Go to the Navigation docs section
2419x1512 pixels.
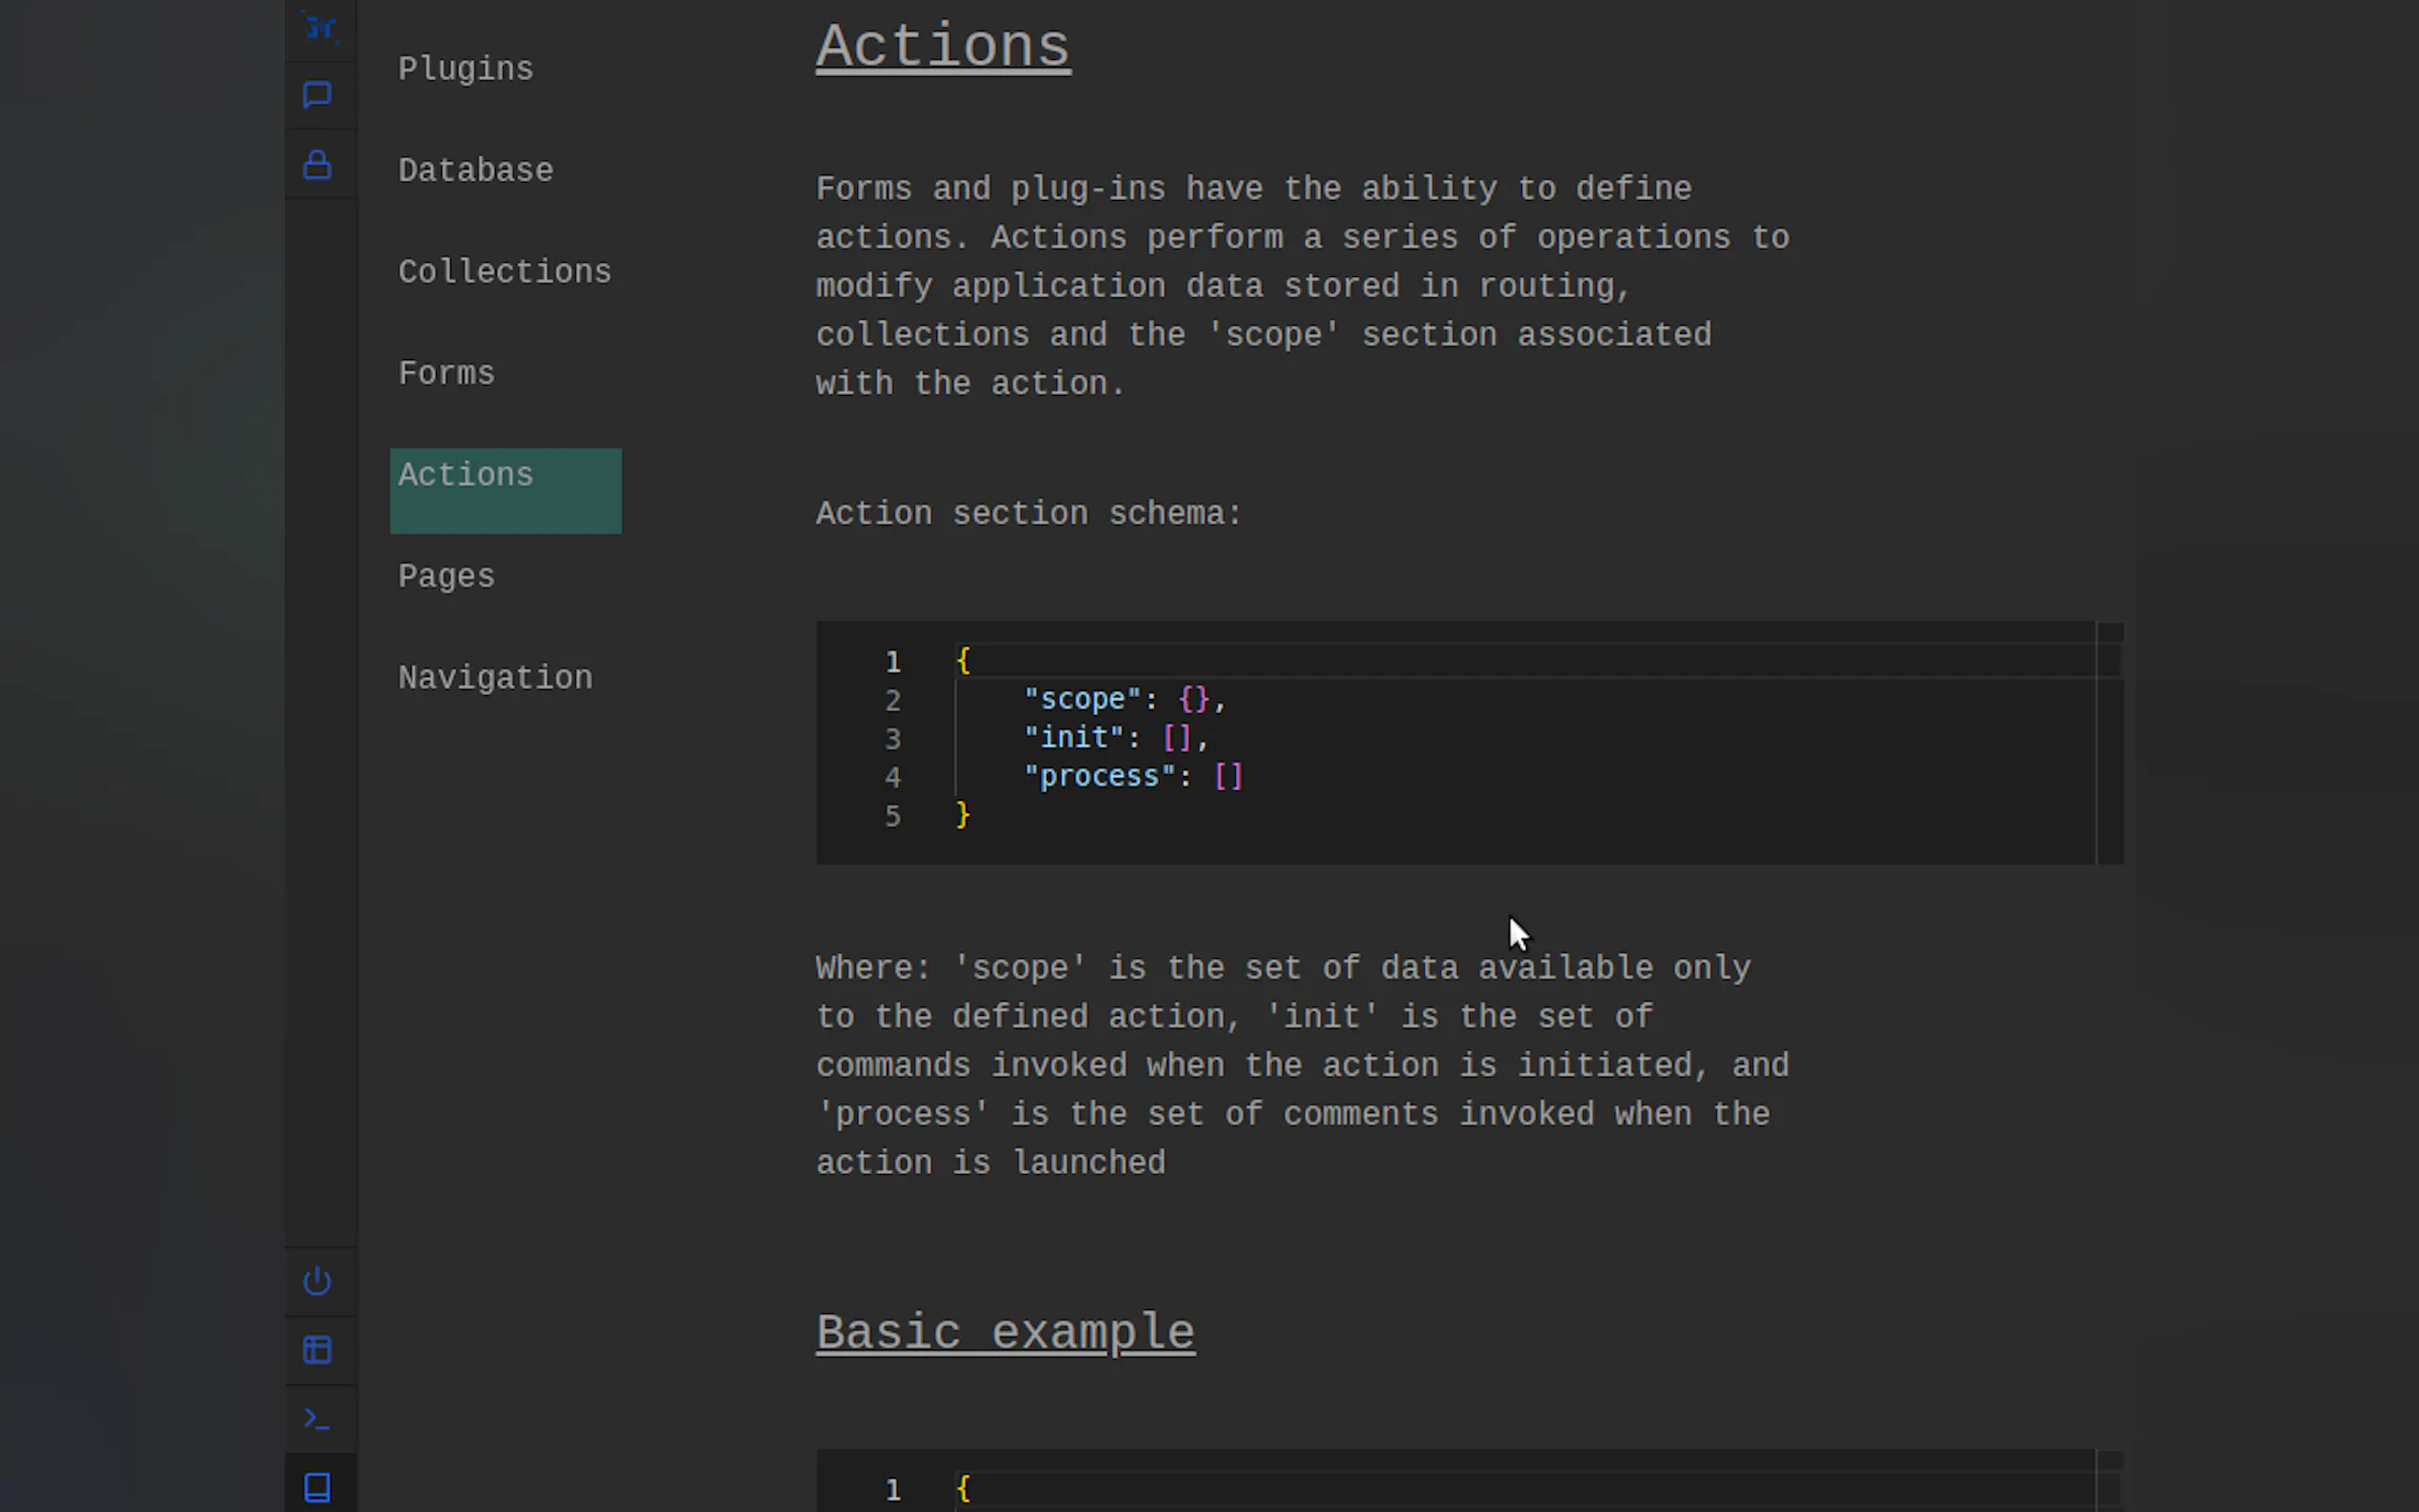point(495,678)
